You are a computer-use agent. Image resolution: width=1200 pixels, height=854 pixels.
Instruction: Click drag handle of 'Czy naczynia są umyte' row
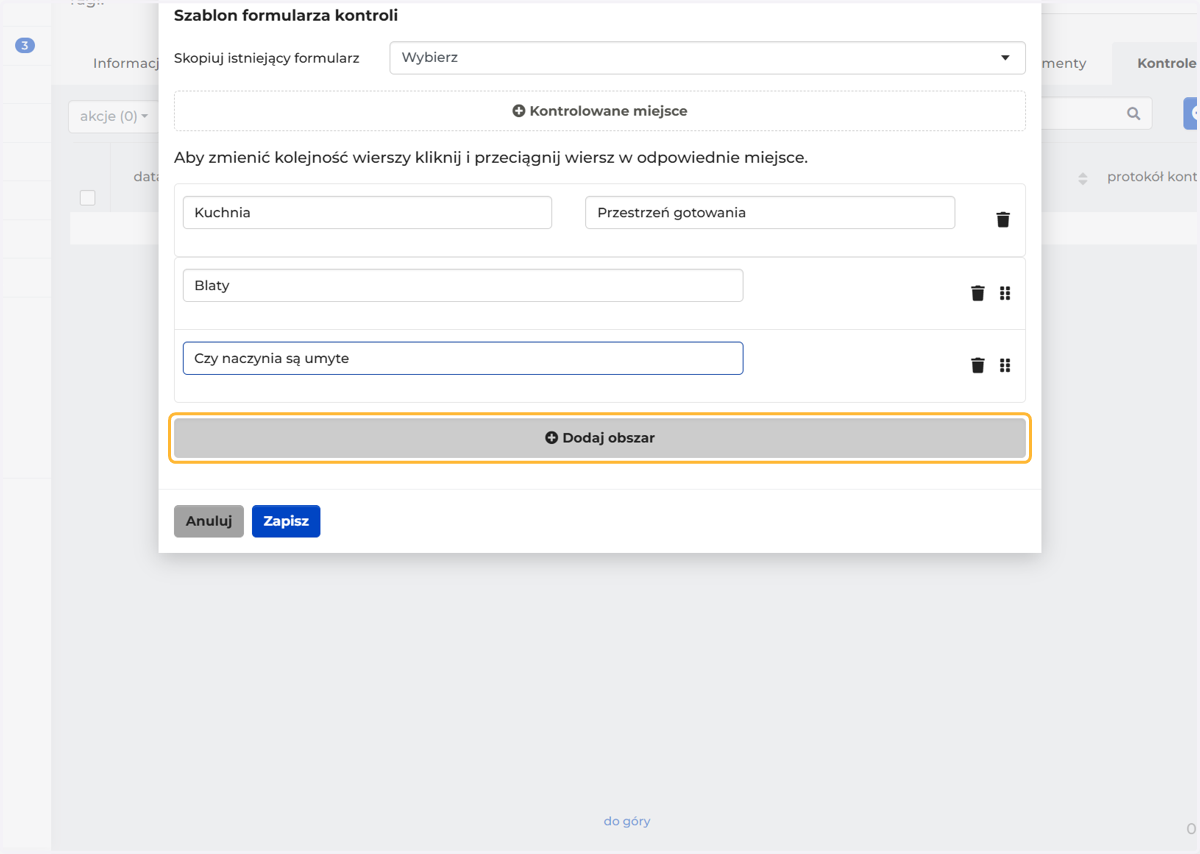1005,365
